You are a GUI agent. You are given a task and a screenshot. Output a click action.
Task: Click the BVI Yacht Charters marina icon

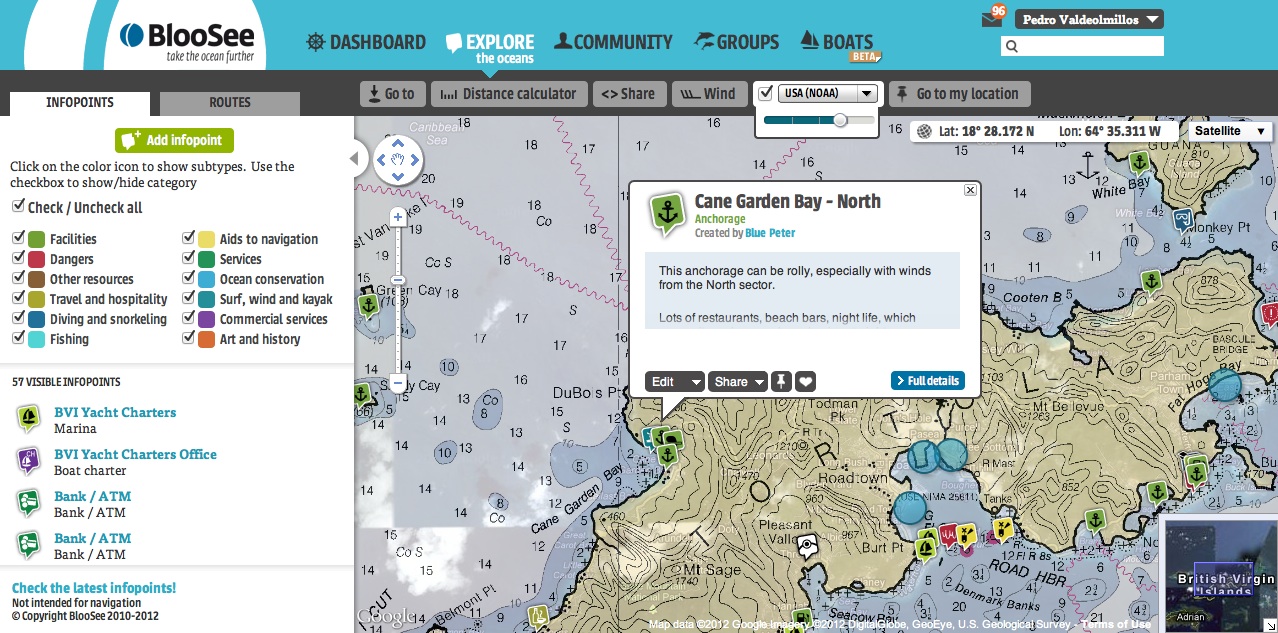(x=29, y=419)
